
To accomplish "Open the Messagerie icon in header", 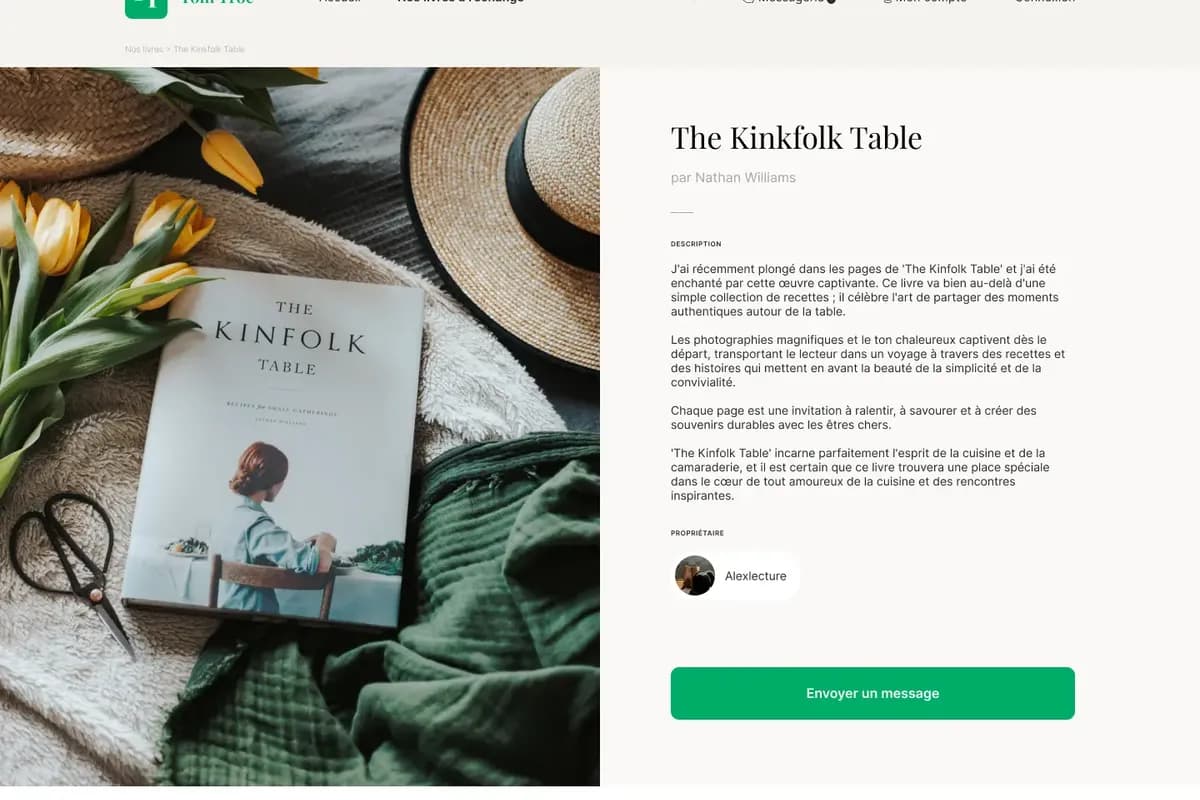I will 749,2.
